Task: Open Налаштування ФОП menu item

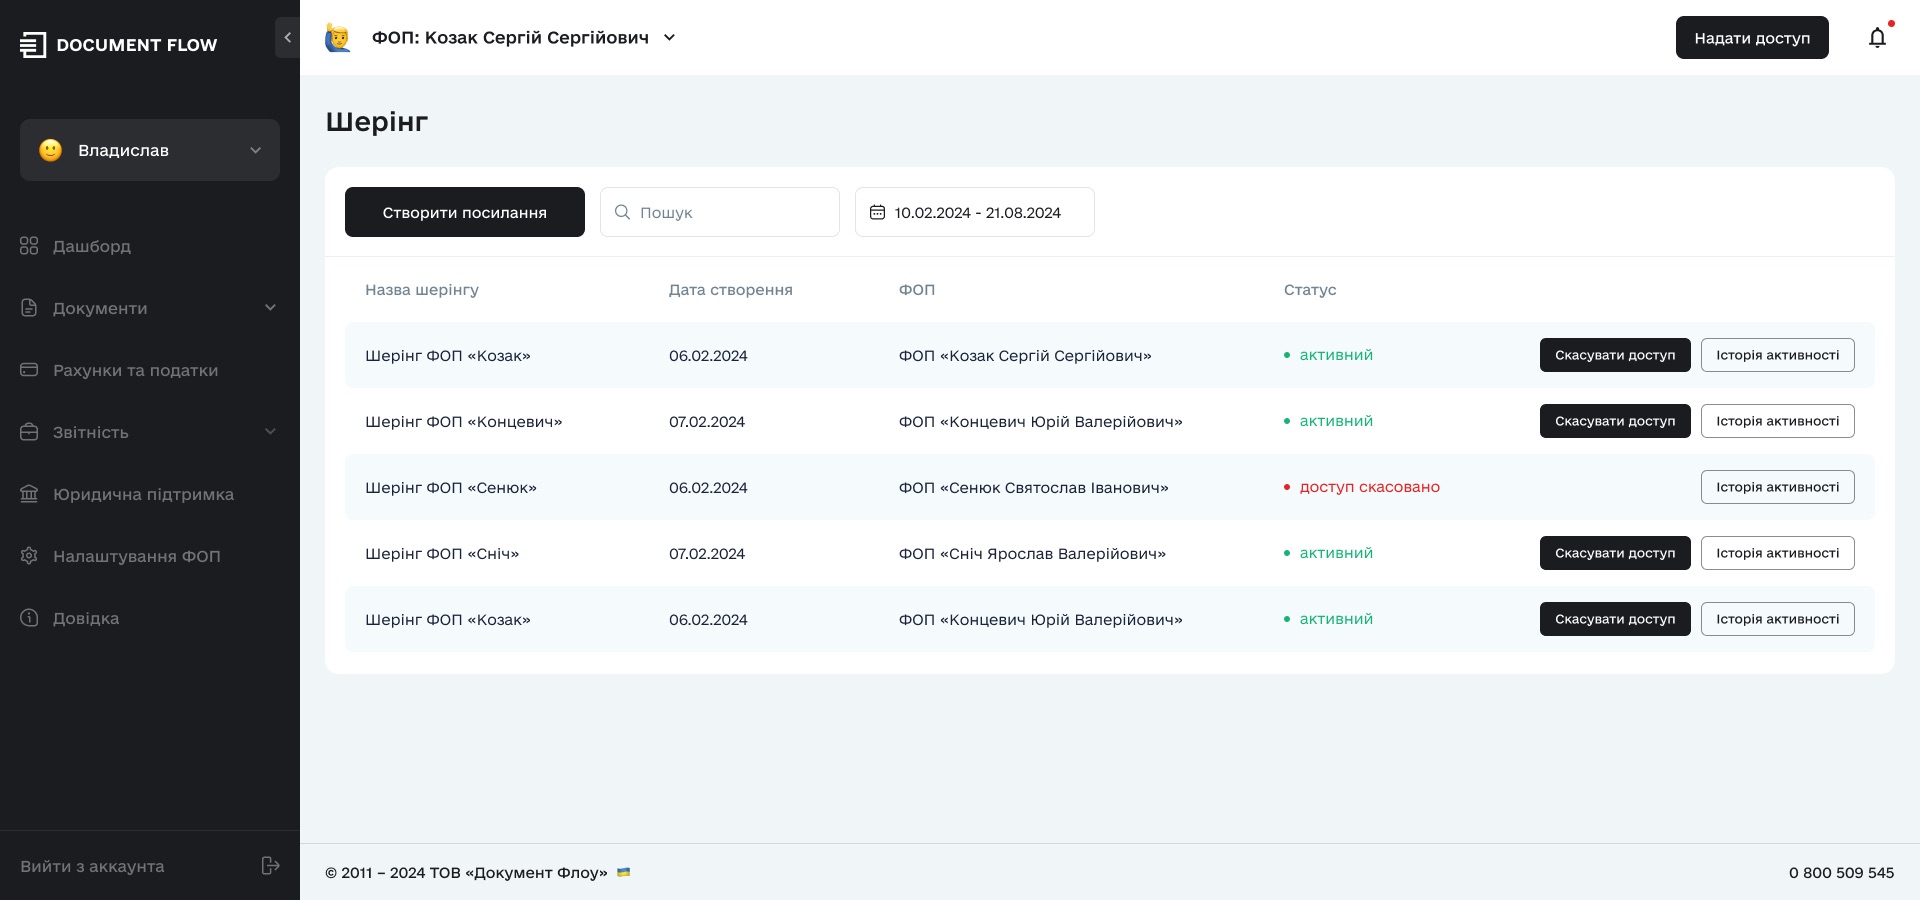Action: point(137,556)
